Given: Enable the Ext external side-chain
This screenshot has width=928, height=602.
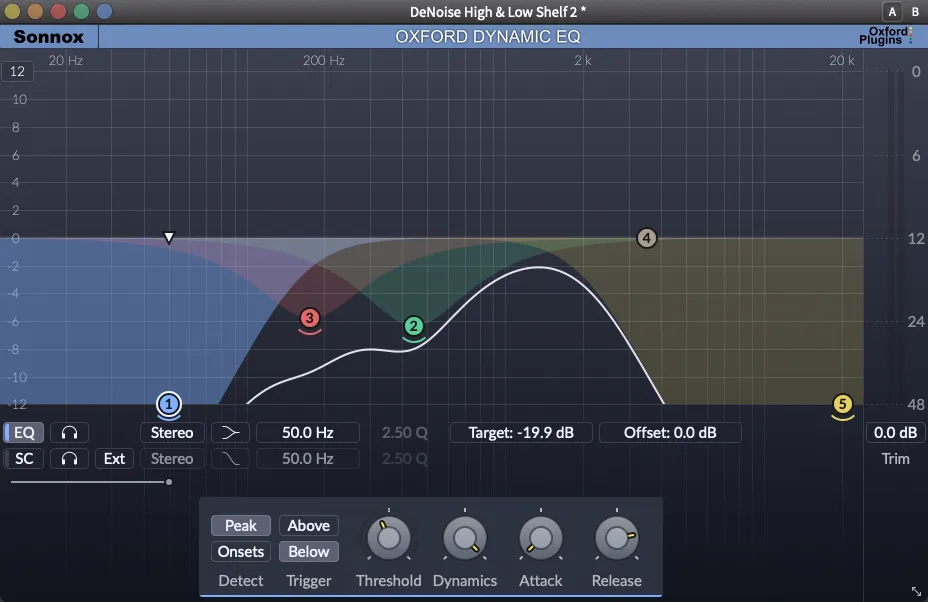Looking at the screenshot, I should click(x=115, y=459).
